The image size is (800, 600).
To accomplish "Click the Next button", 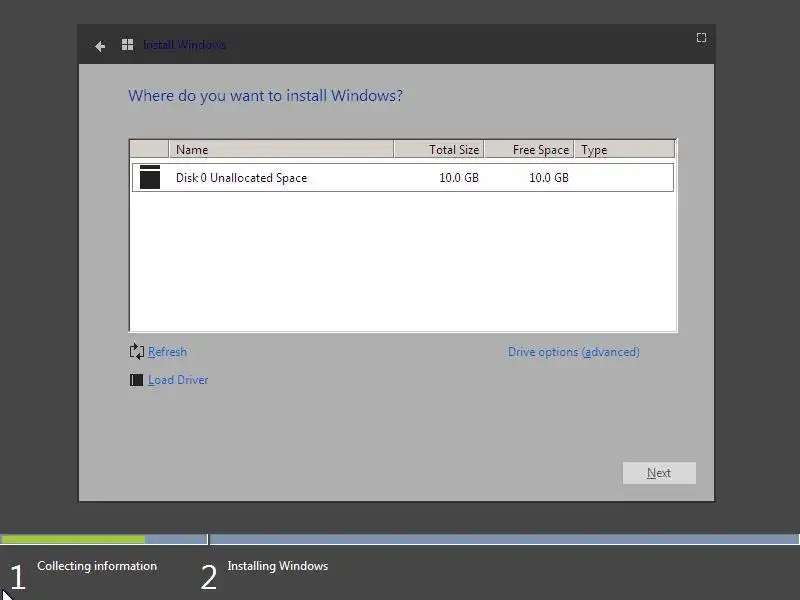I will coord(659,473).
